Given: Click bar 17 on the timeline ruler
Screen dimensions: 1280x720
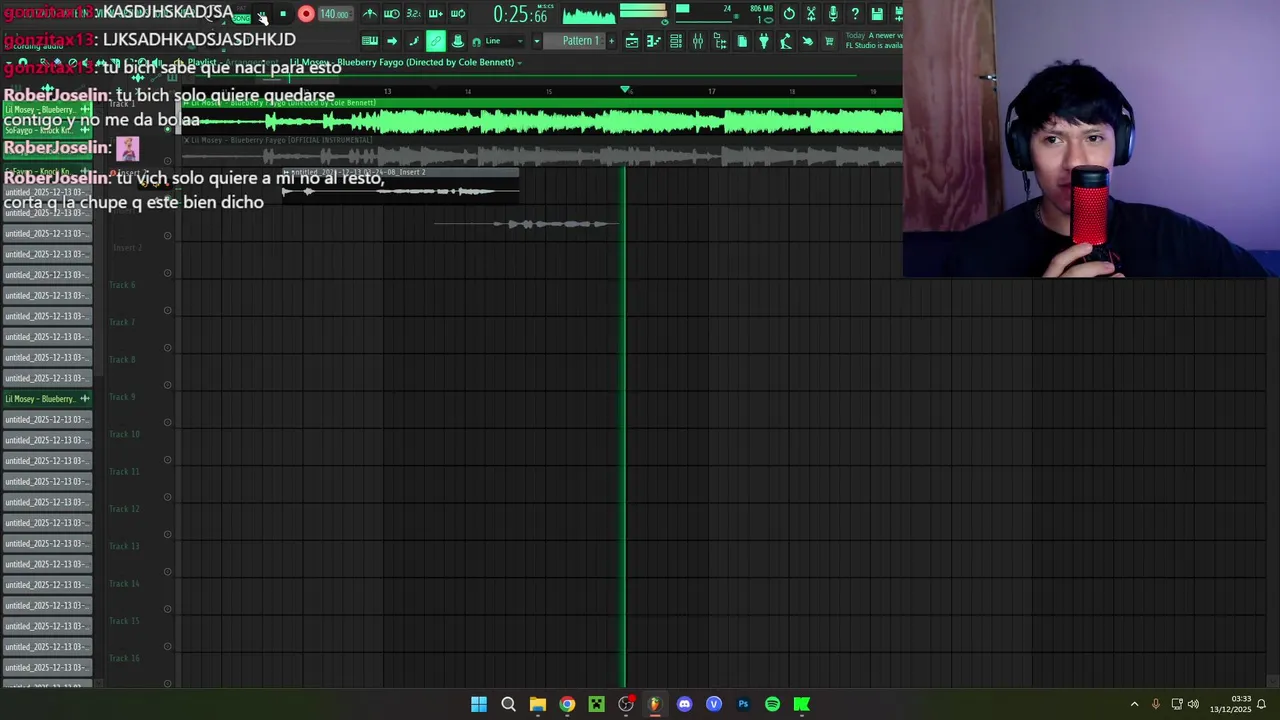Looking at the screenshot, I should [x=711, y=91].
